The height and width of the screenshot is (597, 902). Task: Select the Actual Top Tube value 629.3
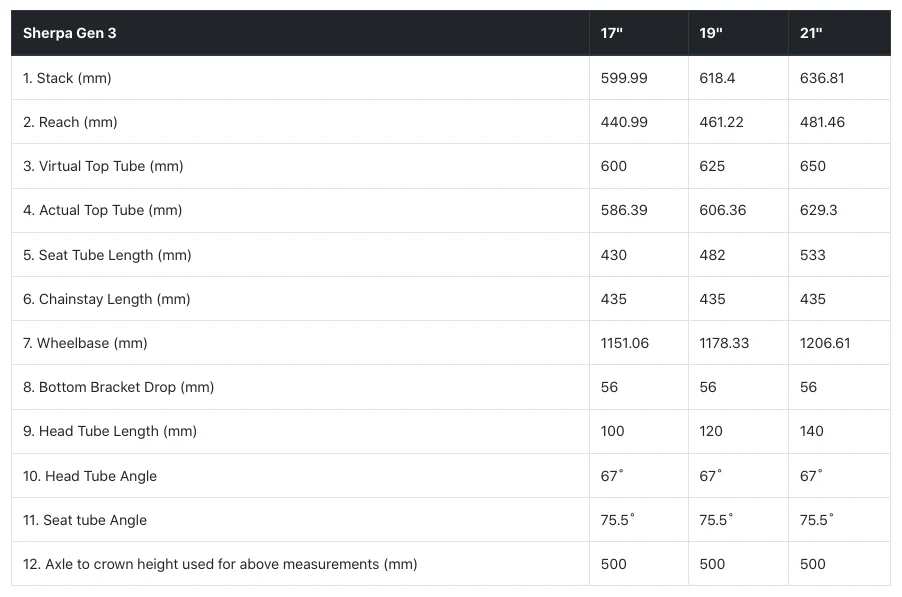click(x=819, y=210)
